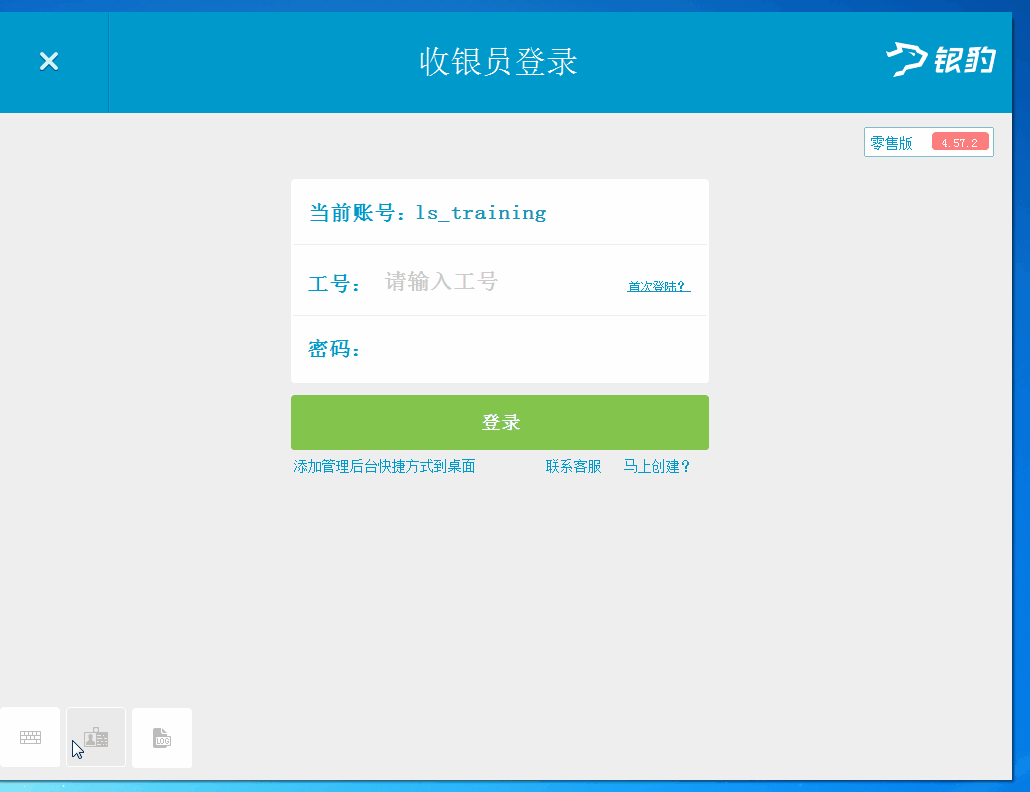1030x792 pixels.
Task: Open the 联系客服 customer service link
Action: coord(572,466)
